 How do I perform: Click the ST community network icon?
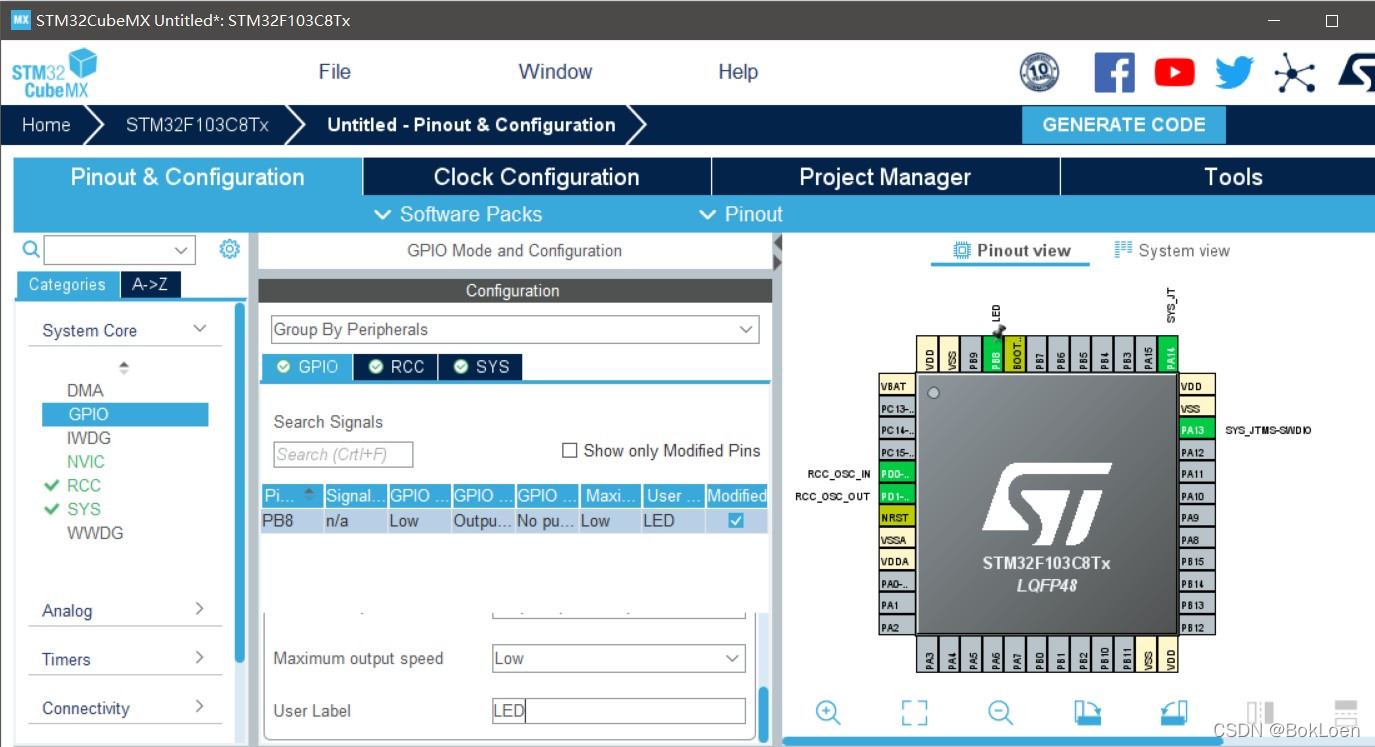(x=1294, y=72)
